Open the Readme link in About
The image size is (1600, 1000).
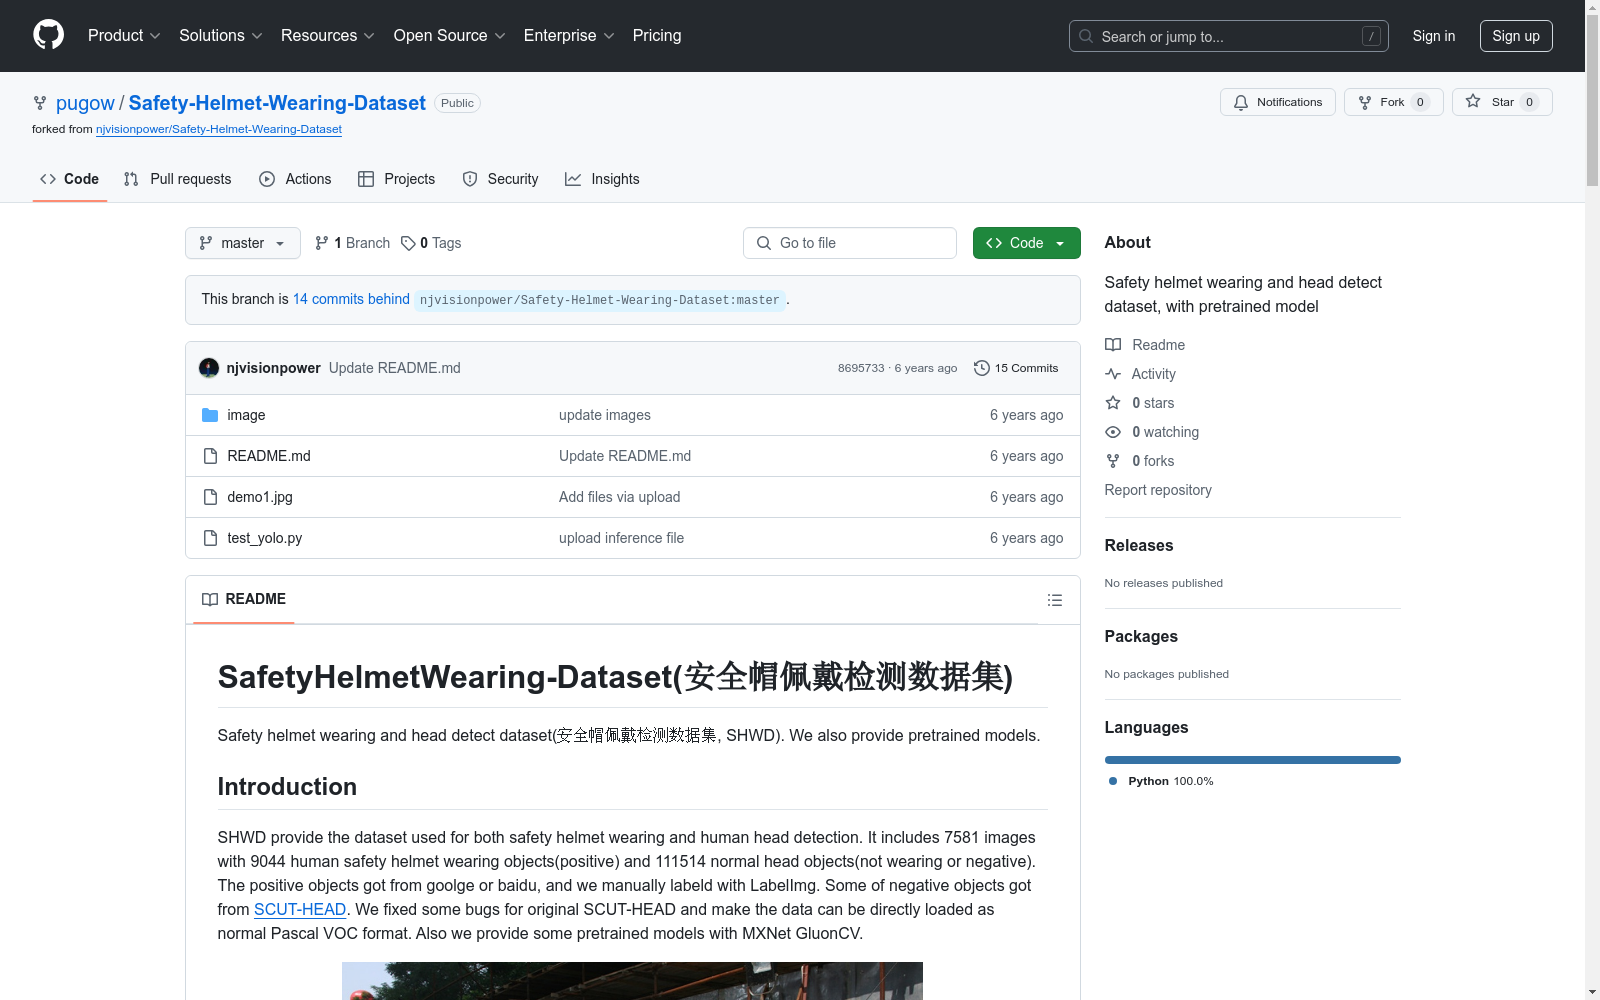pos(1145,345)
